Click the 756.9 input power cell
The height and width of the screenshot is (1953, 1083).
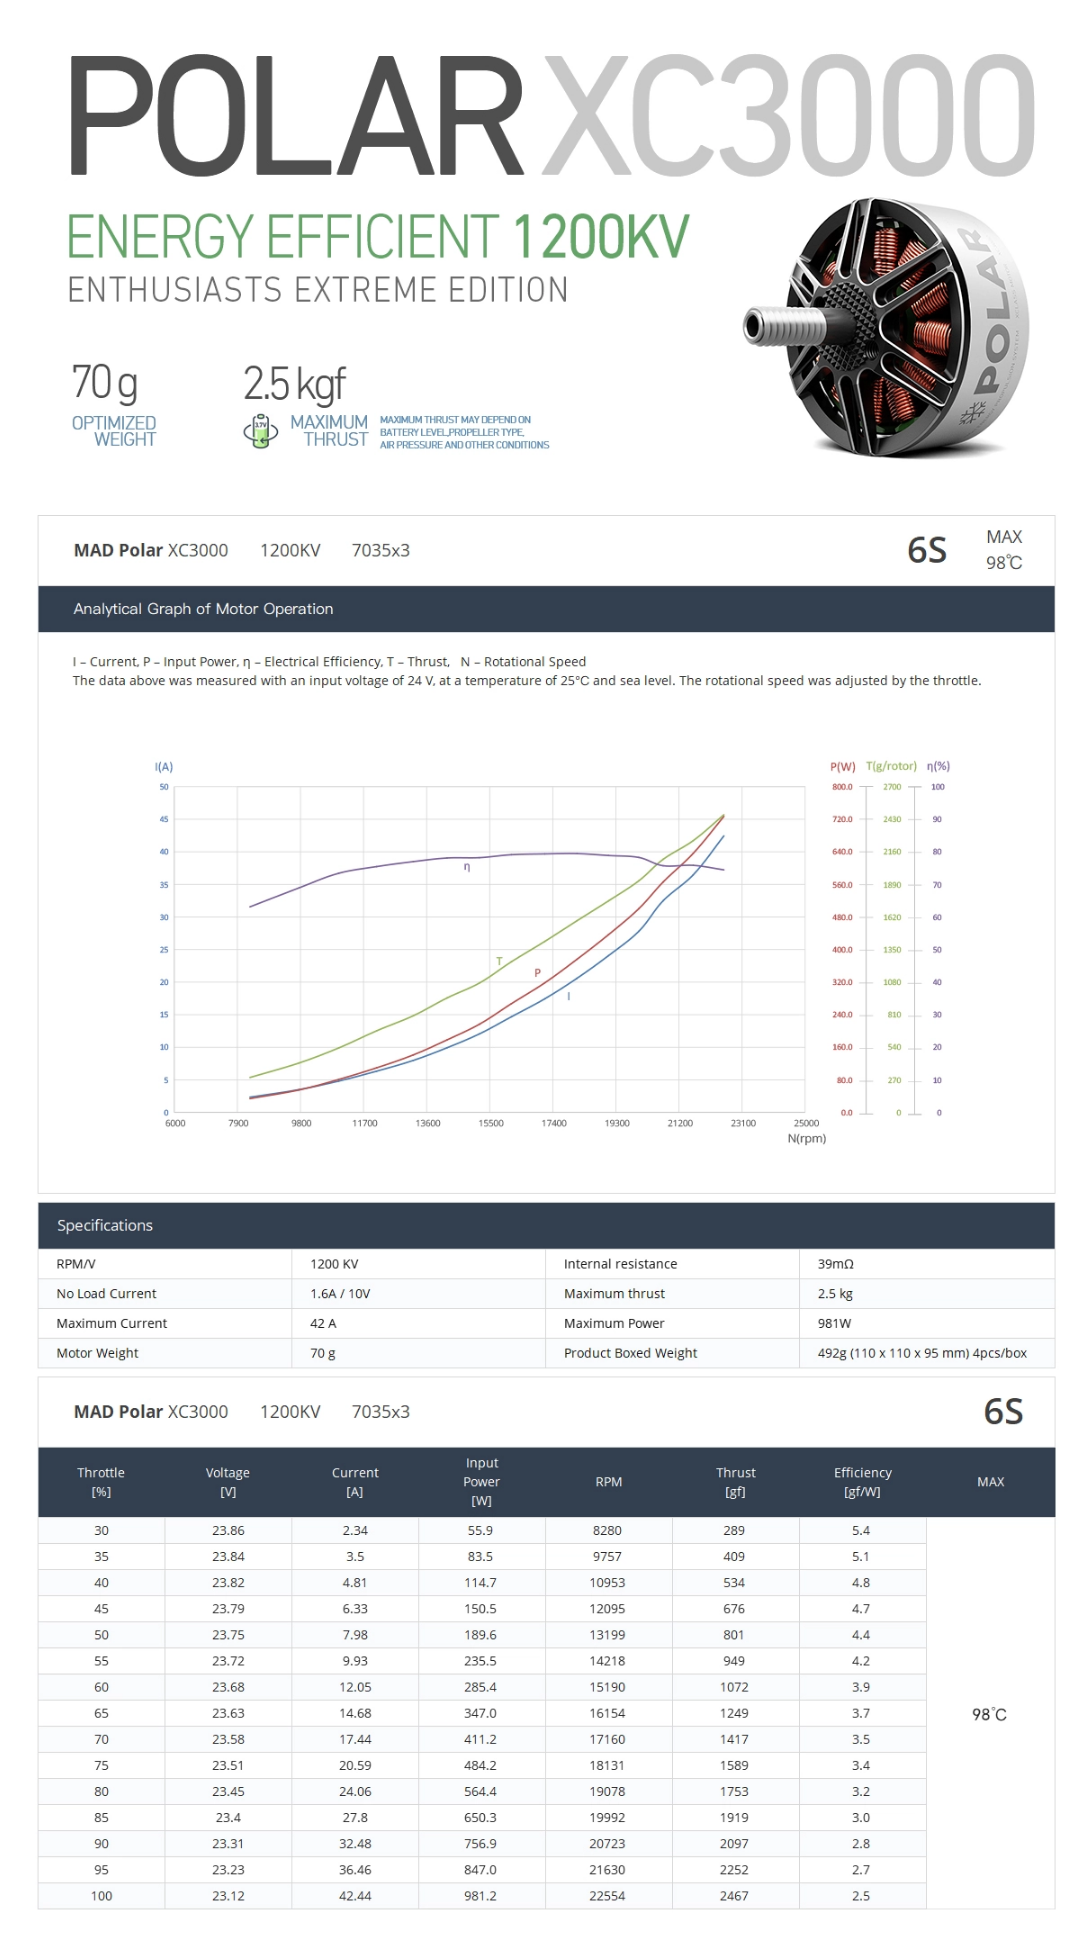point(480,1844)
